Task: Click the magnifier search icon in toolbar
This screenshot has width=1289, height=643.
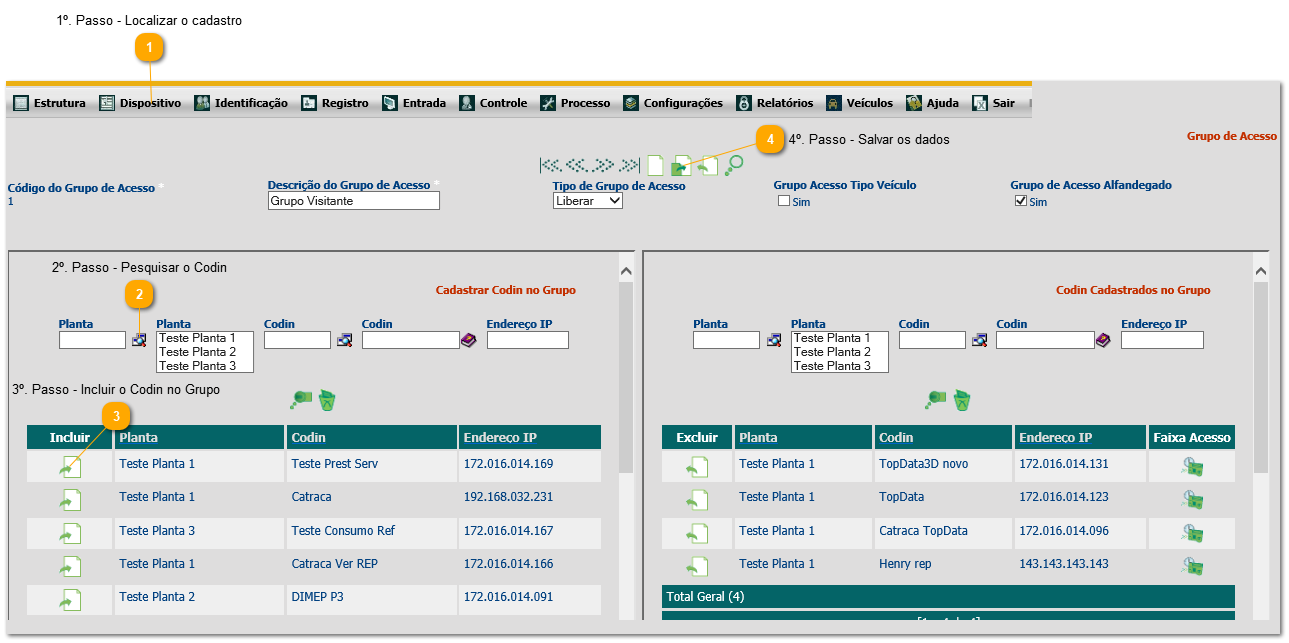Action: pos(734,165)
